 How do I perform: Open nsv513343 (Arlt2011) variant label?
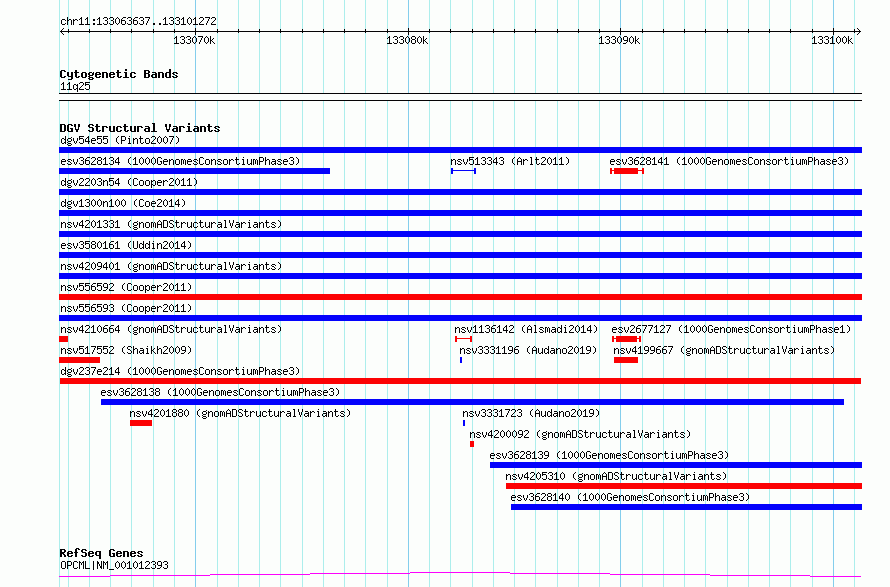click(x=510, y=161)
